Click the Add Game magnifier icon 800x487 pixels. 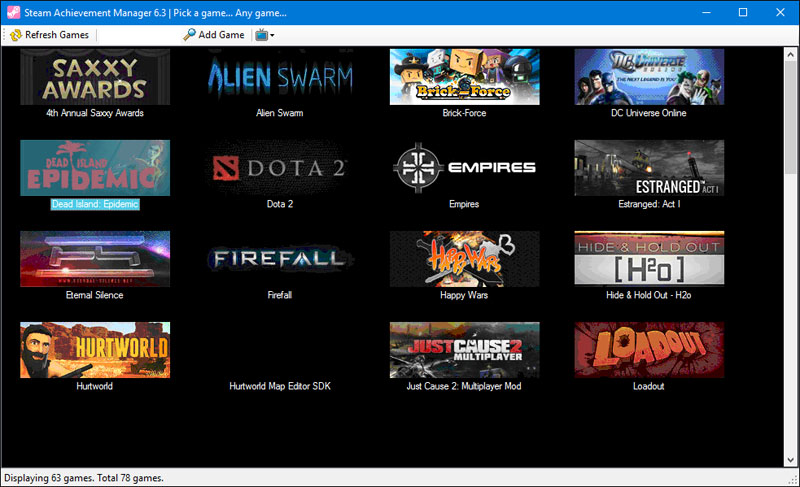189,35
